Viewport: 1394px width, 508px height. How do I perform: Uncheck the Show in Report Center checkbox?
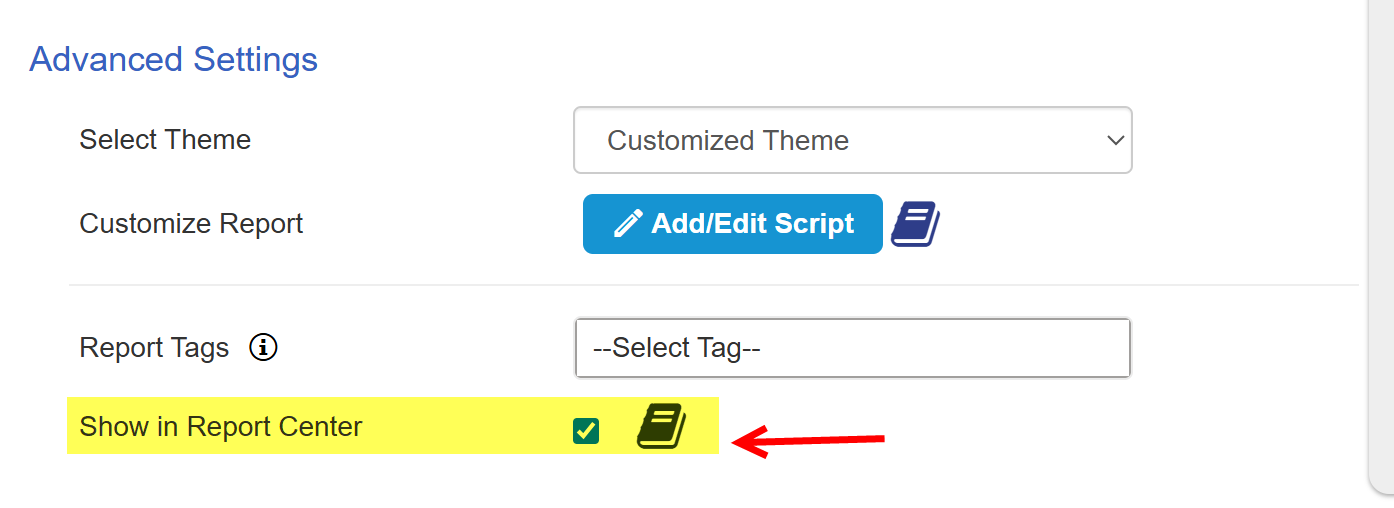click(586, 431)
